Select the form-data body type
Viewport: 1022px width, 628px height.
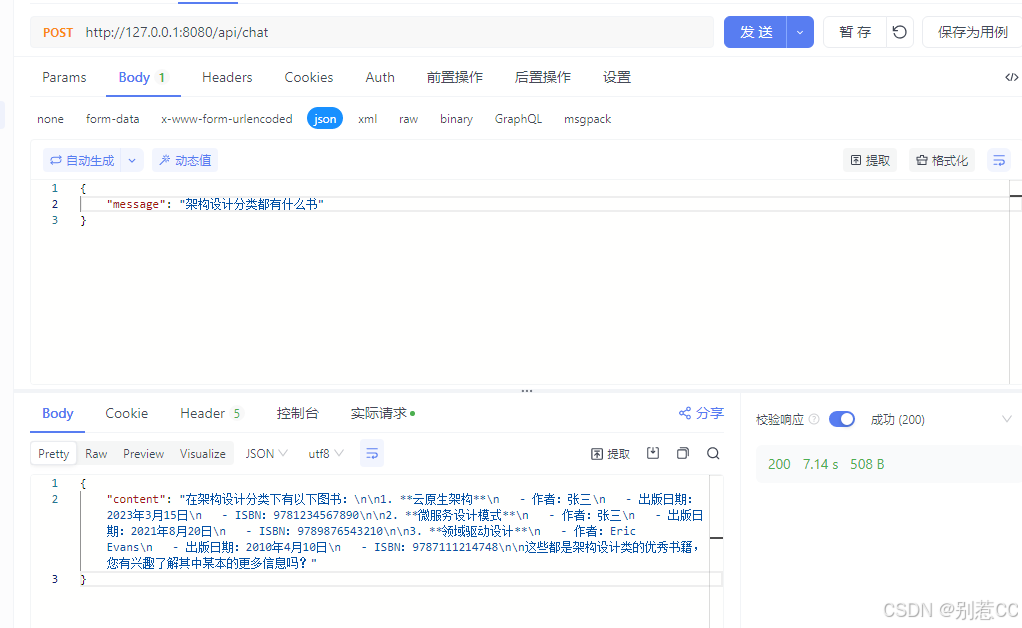[112, 118]
